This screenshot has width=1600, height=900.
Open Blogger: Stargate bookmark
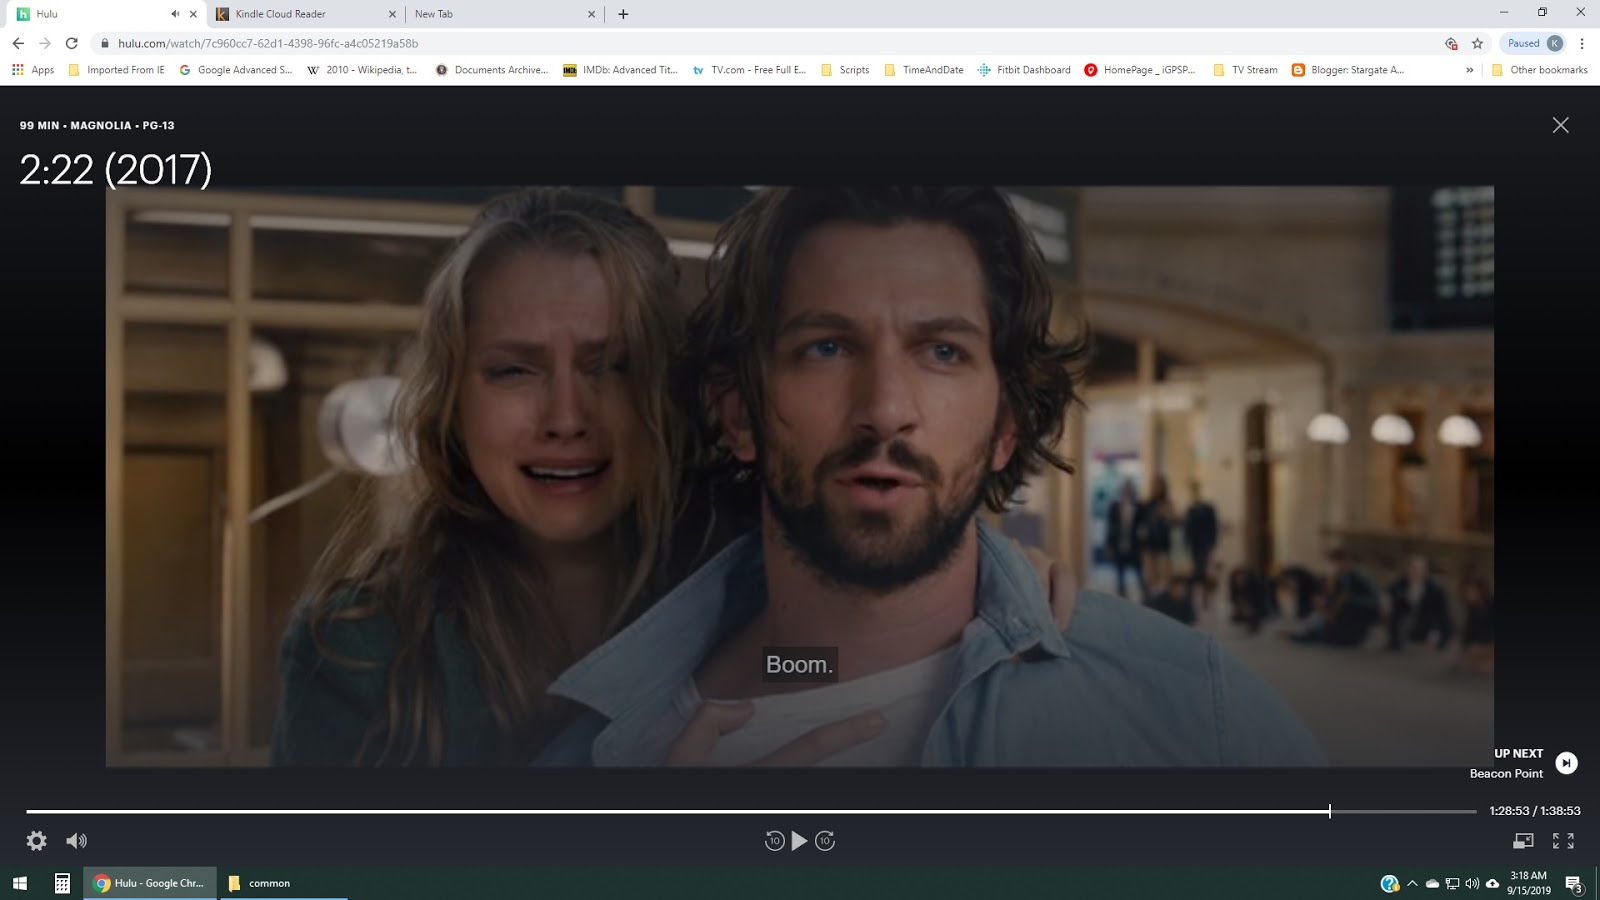coord(1348,70)
